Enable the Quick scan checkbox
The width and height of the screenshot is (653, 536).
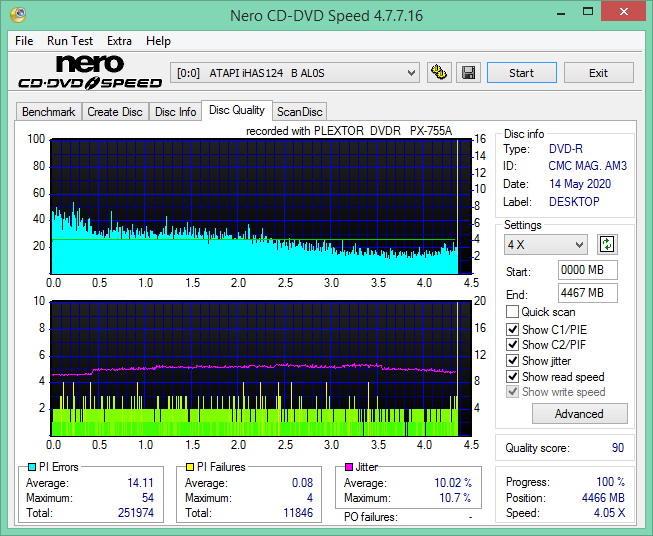(x=512, y=312)
